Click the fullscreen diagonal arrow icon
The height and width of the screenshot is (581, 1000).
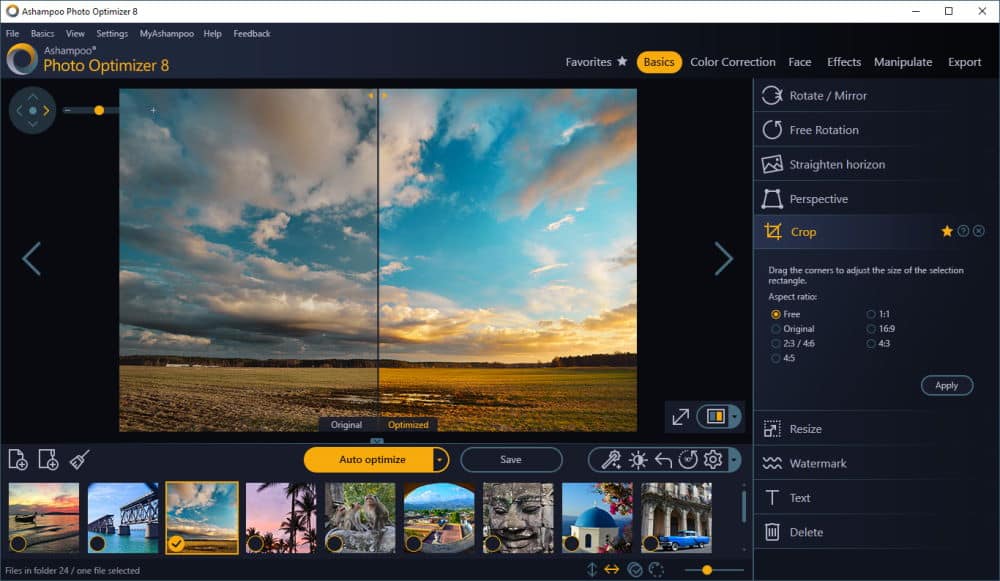[680, 416]
